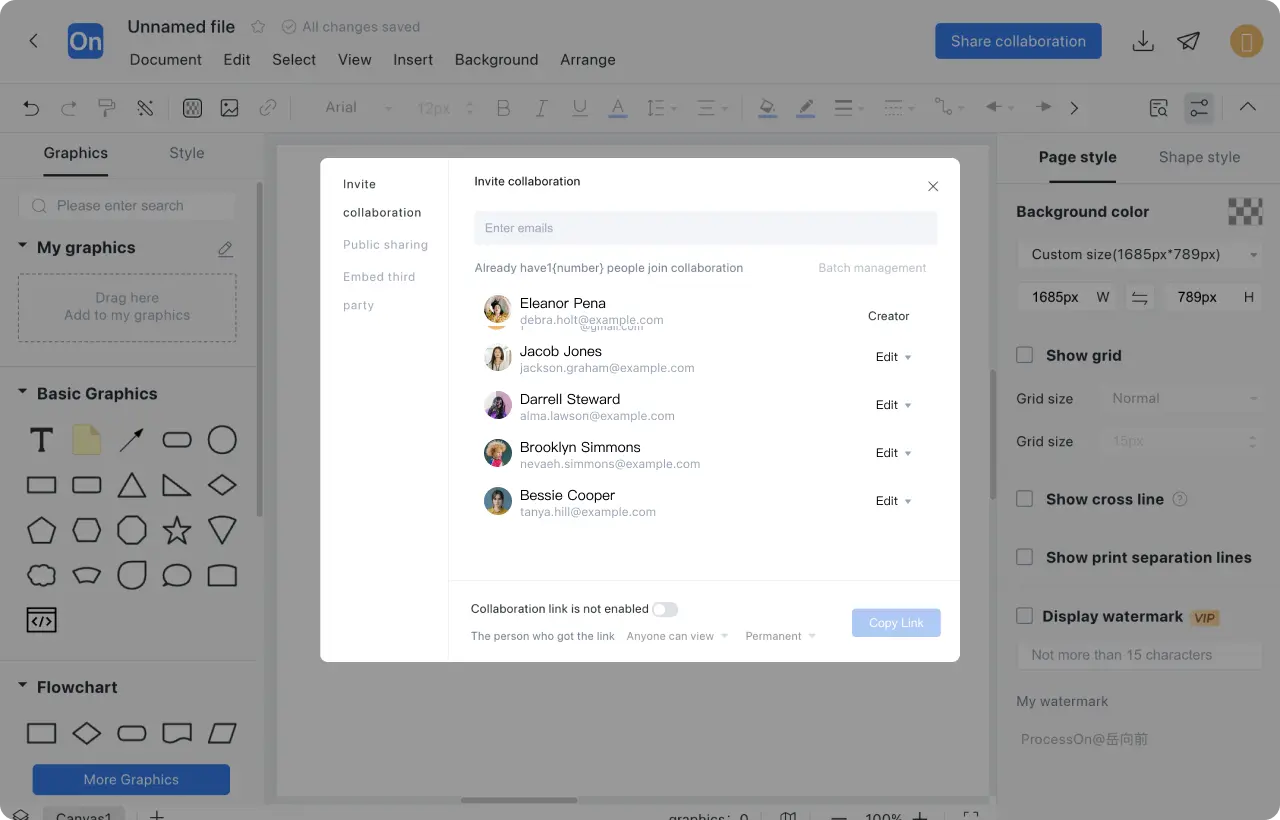Click the Share collaboration button
This screenshot has height=820, width=1280.
point(1018,41)
